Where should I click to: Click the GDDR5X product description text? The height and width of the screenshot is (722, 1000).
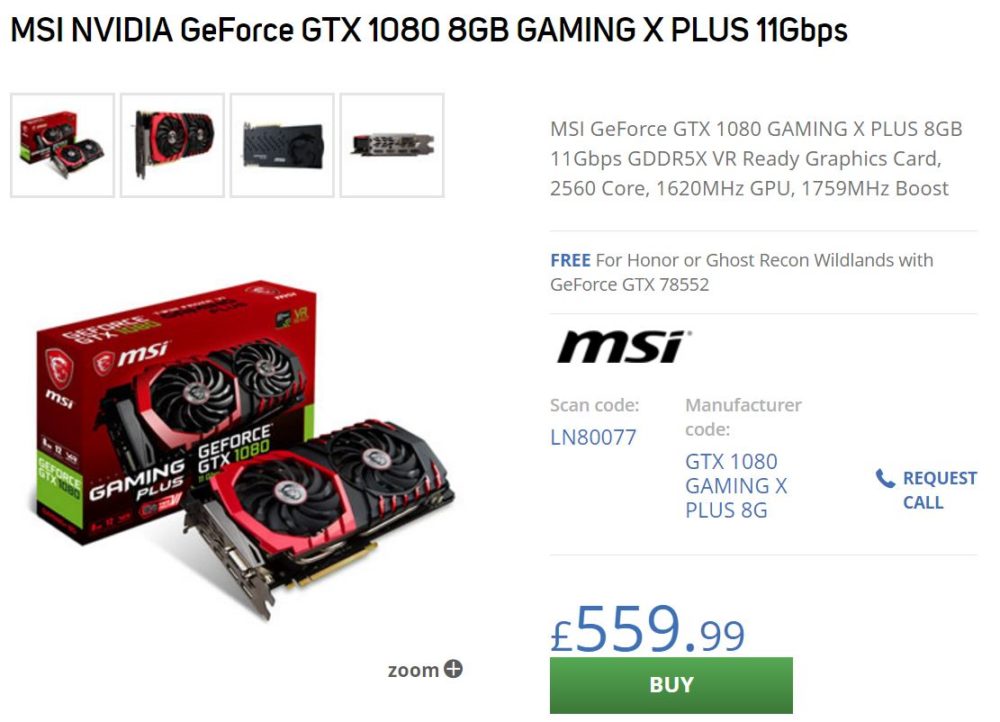coord(756,158)
